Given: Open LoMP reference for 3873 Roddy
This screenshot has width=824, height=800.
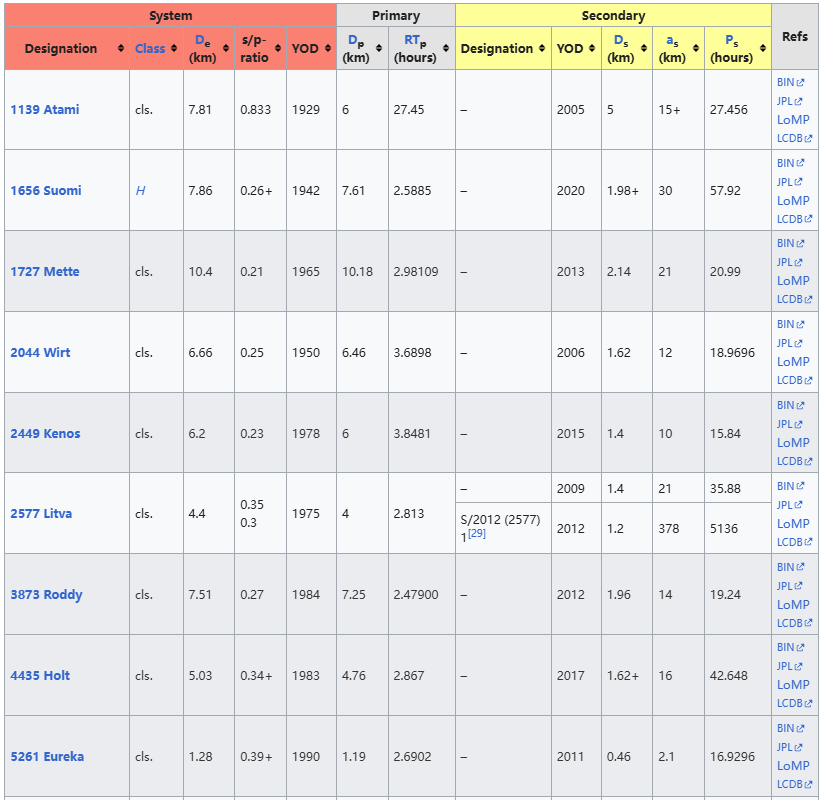Looking at the screenshot, I should pos(793,605).
